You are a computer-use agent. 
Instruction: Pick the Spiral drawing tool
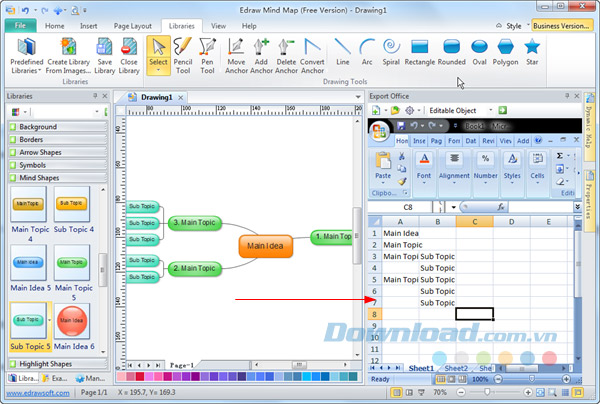click(391, 52)
